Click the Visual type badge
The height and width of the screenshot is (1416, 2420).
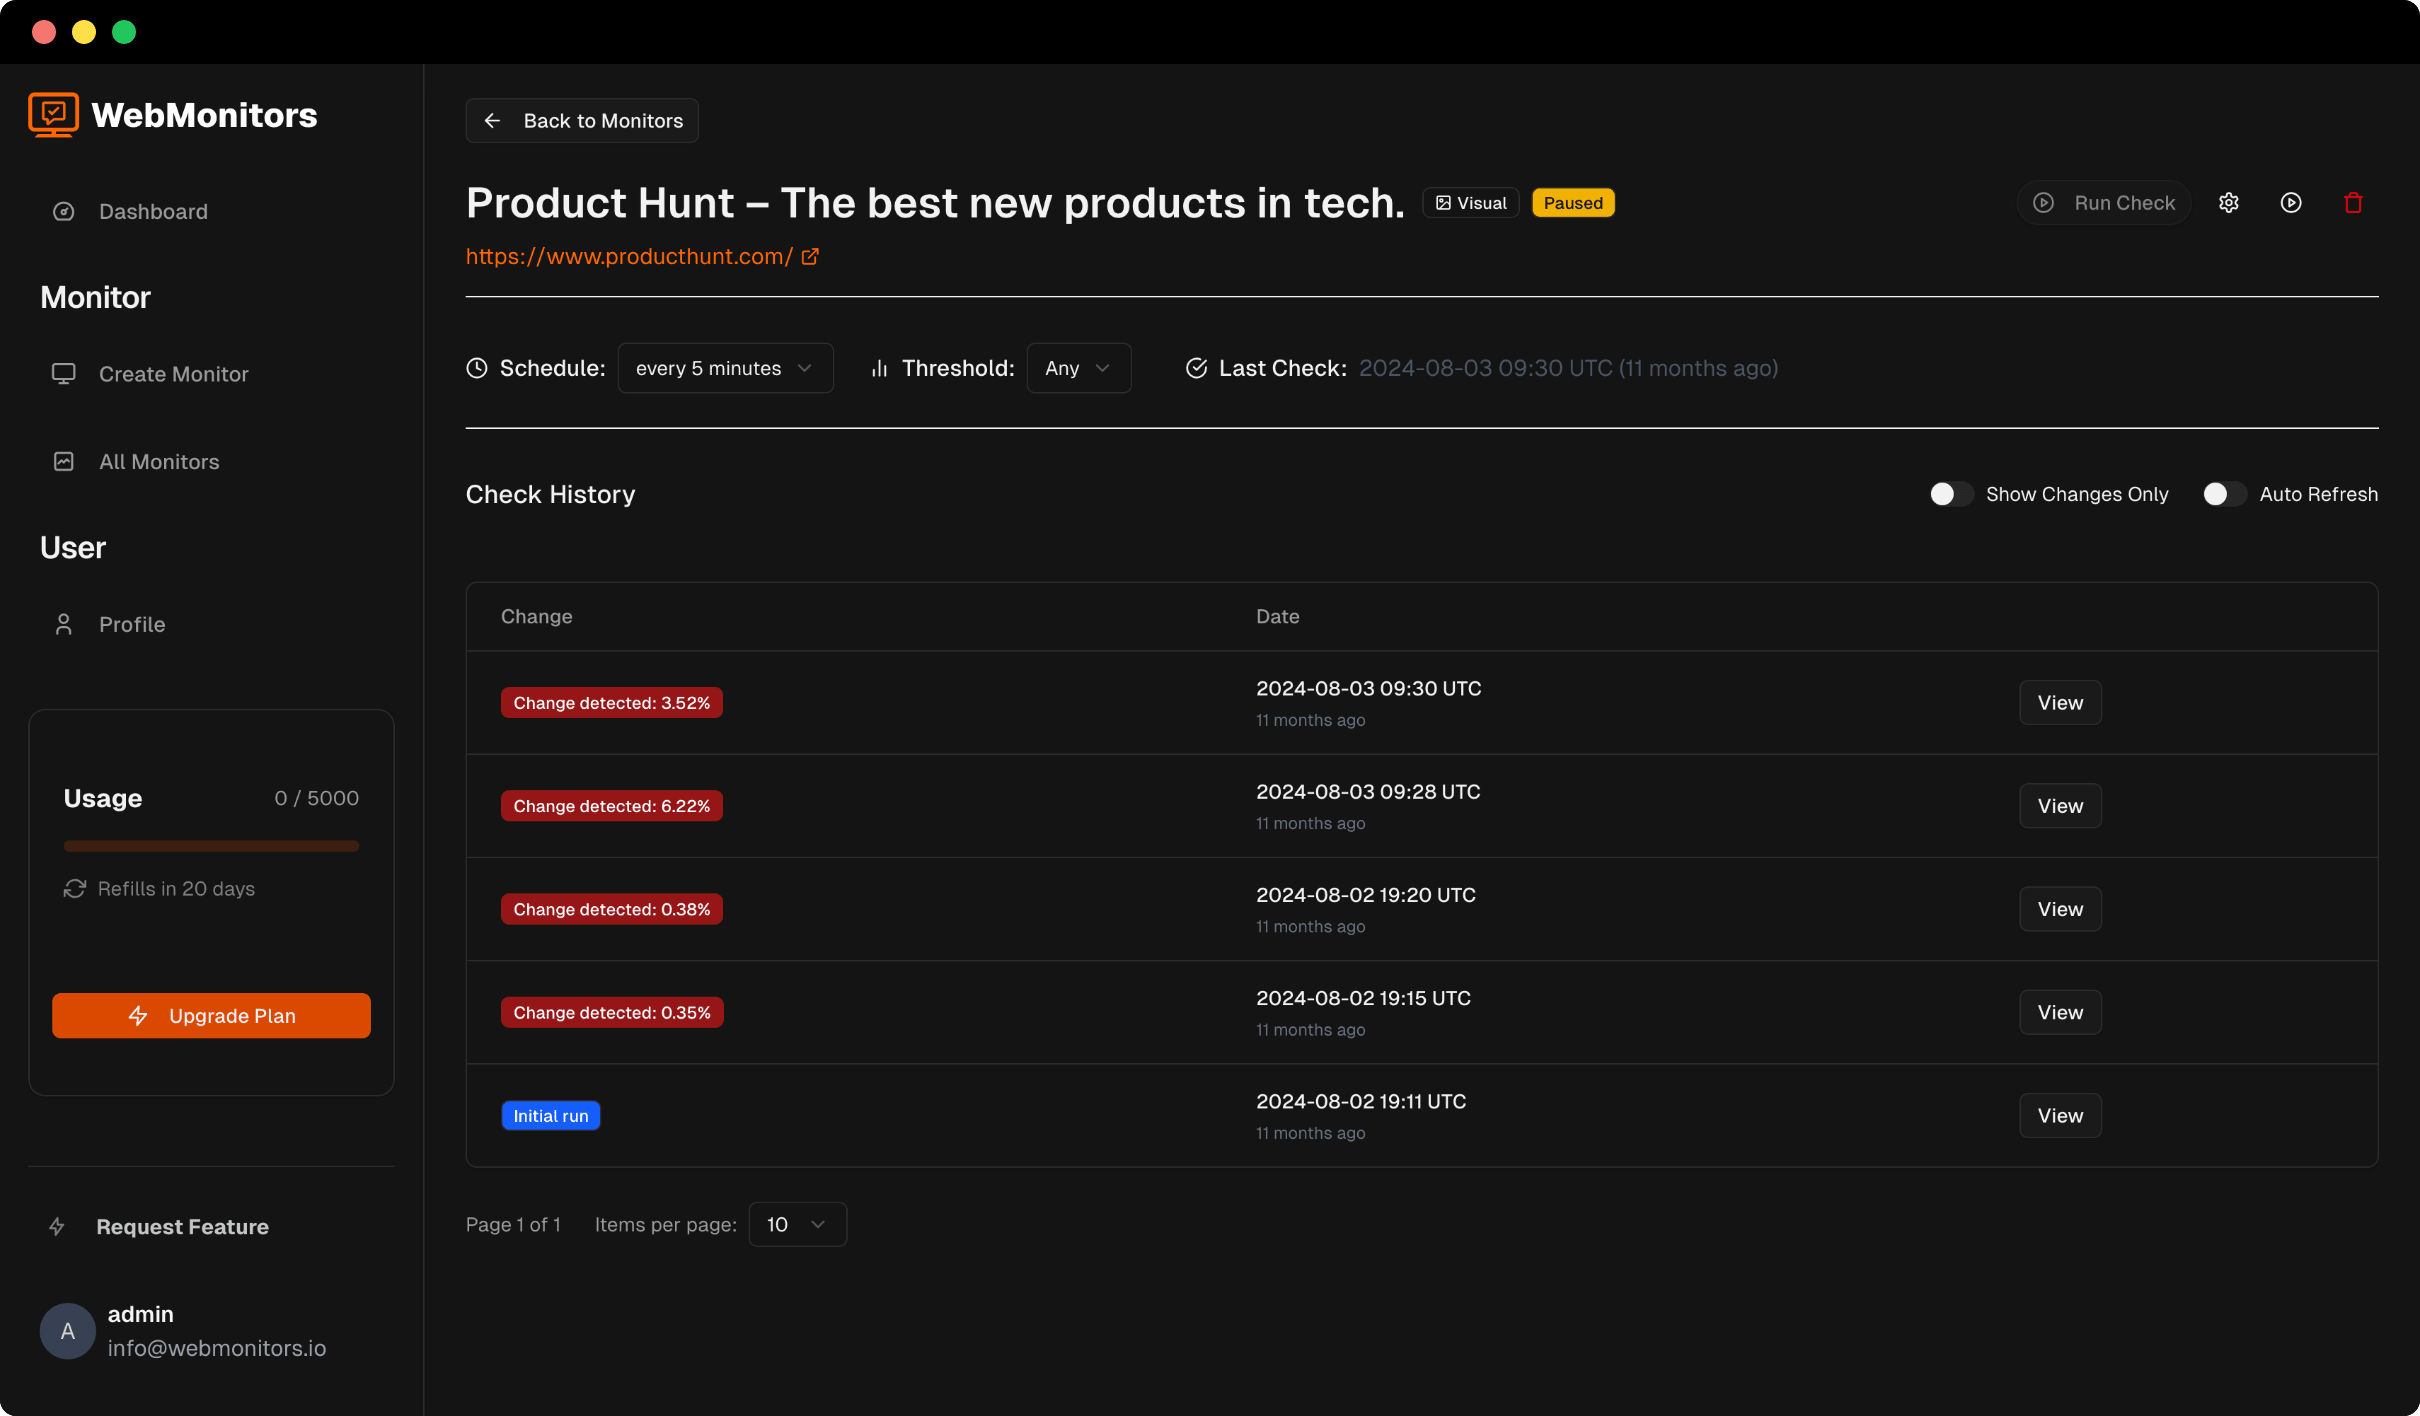[x=1471, y=203]
